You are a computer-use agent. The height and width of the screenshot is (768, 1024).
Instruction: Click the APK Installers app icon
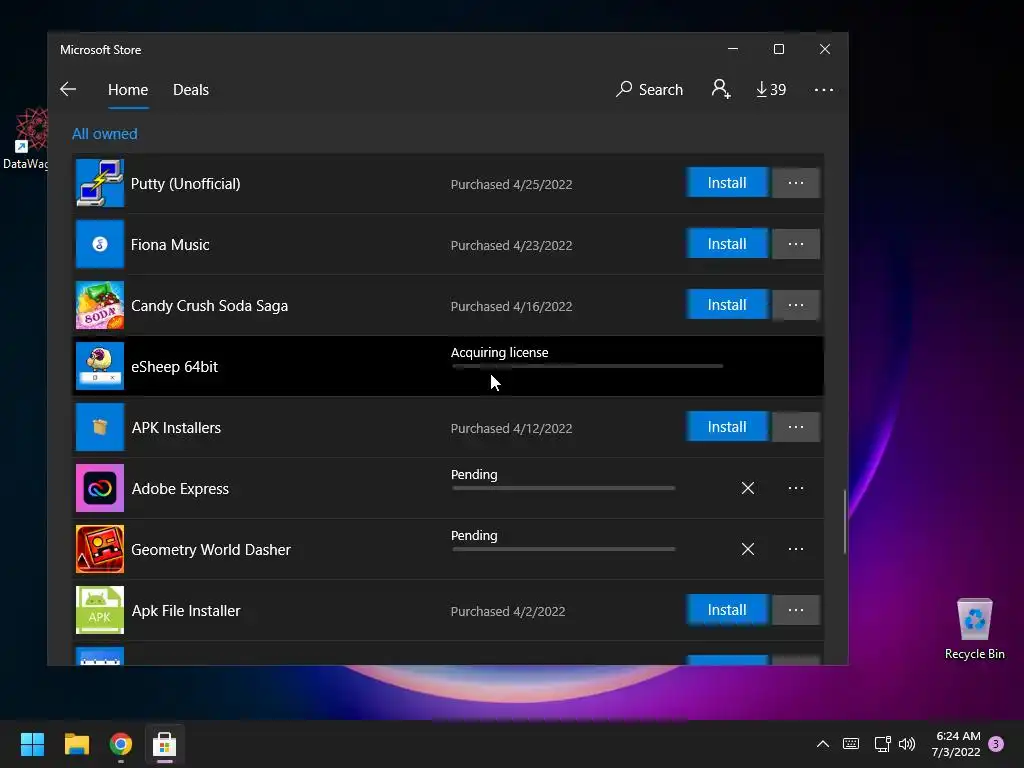(x=100, y=427)
